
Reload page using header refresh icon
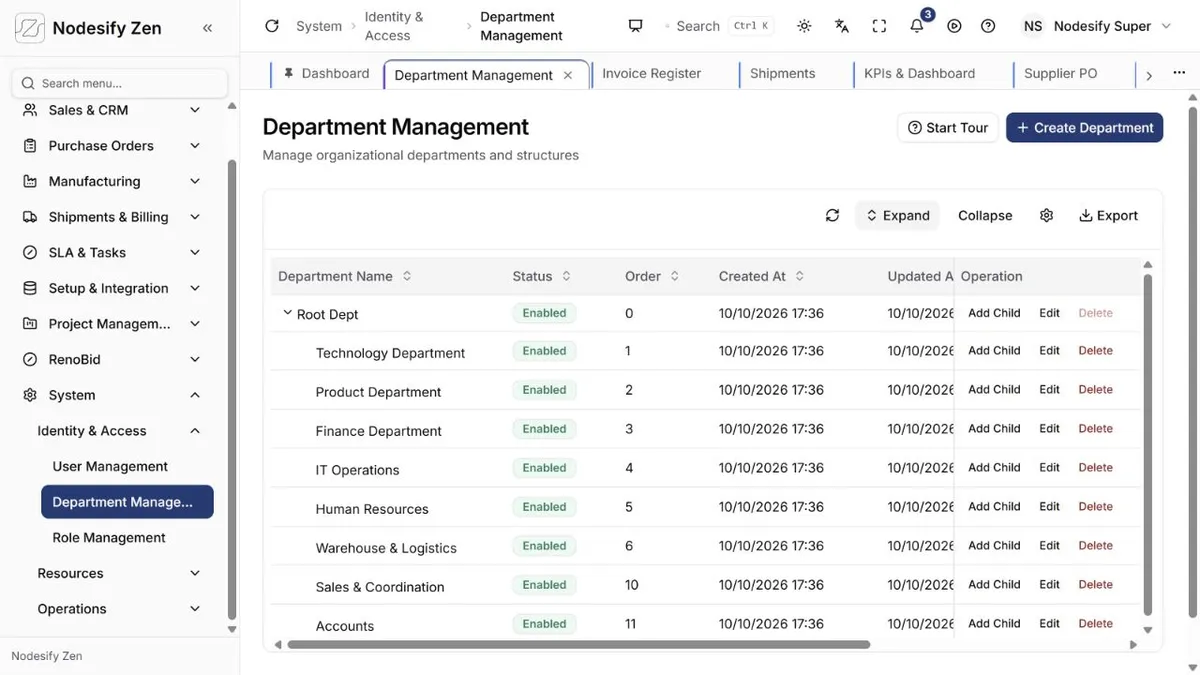pos(272,26)
